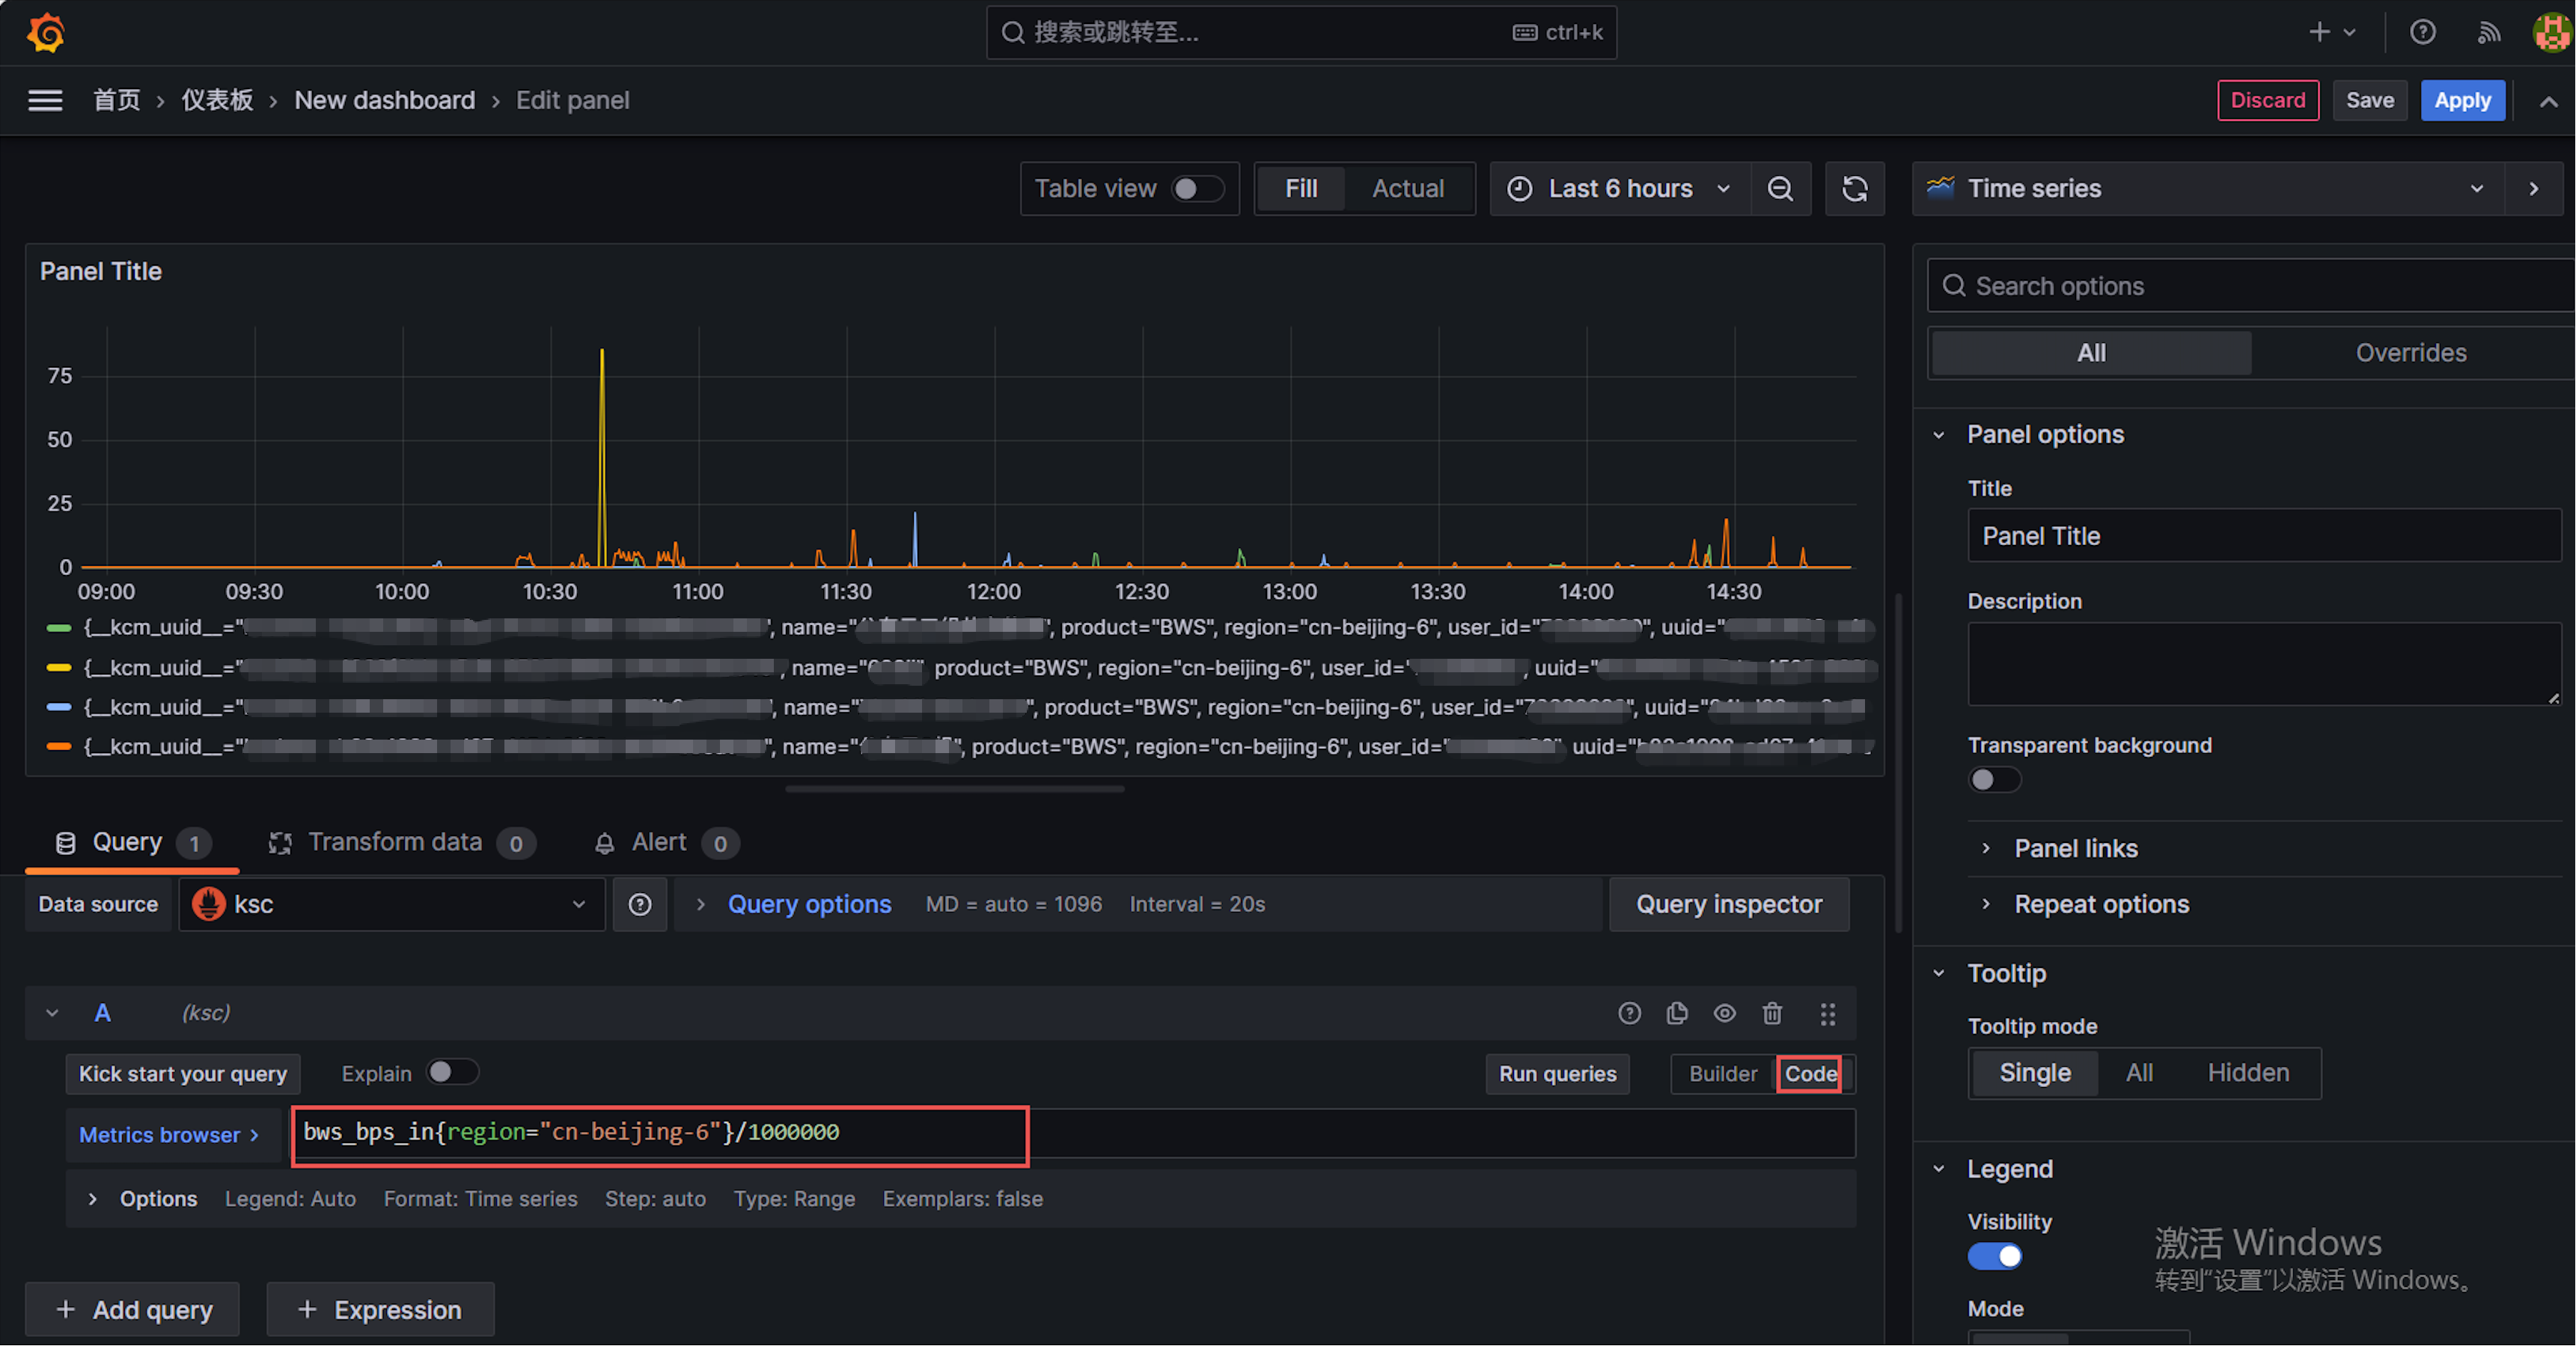The width and height of the screenshot is (2576, 1346).
Task: Click the refresh dashboard icon
Action: pos(1854,189)
